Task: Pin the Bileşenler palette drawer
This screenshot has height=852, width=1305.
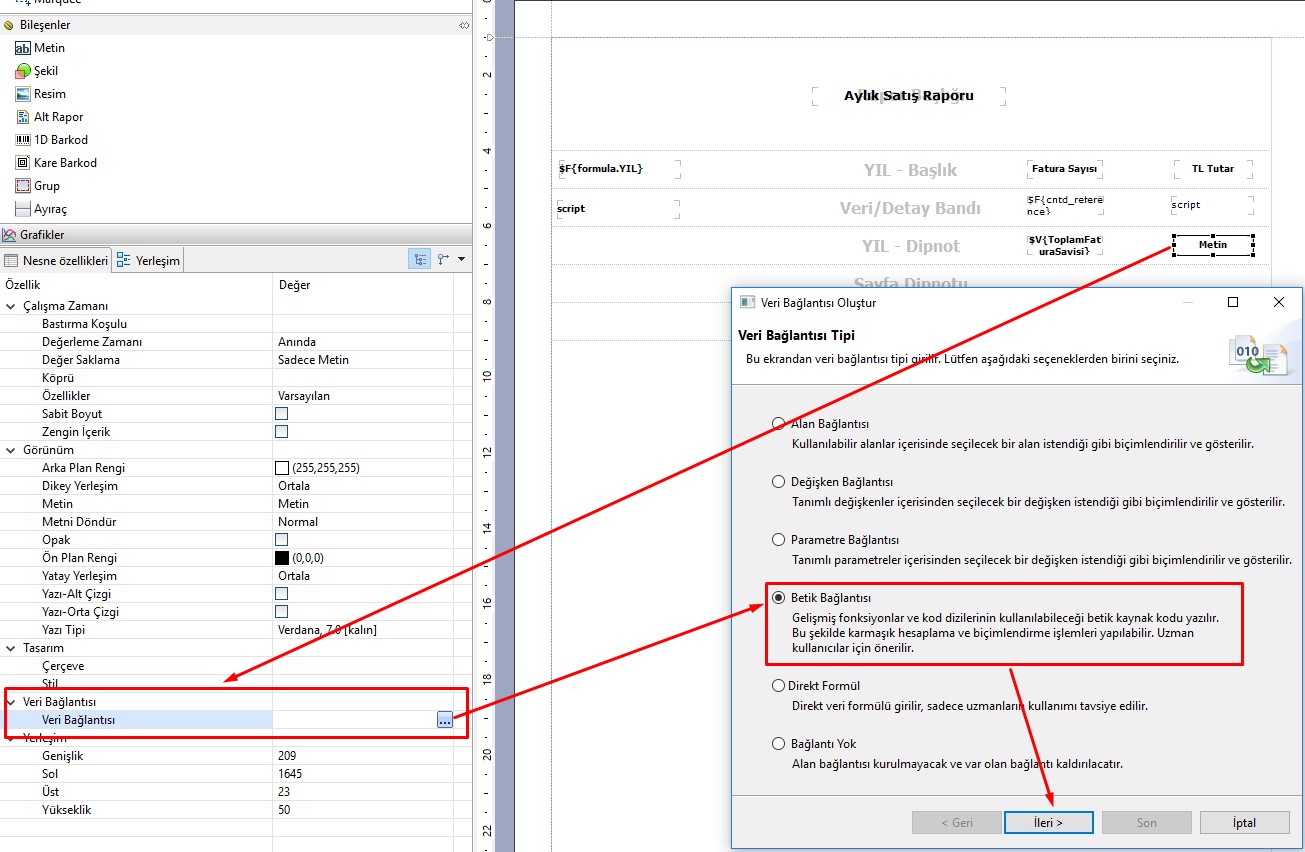Action: point(463,25)
